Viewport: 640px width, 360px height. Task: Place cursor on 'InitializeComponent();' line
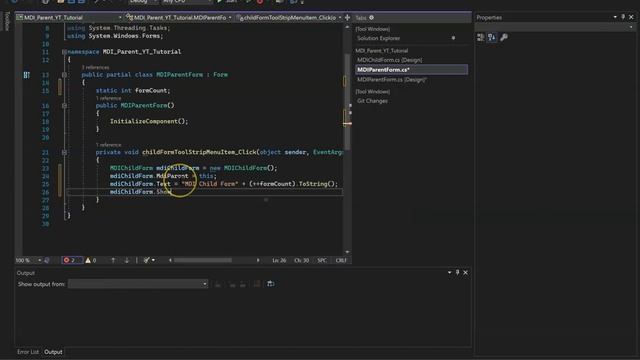coord(149,121)
